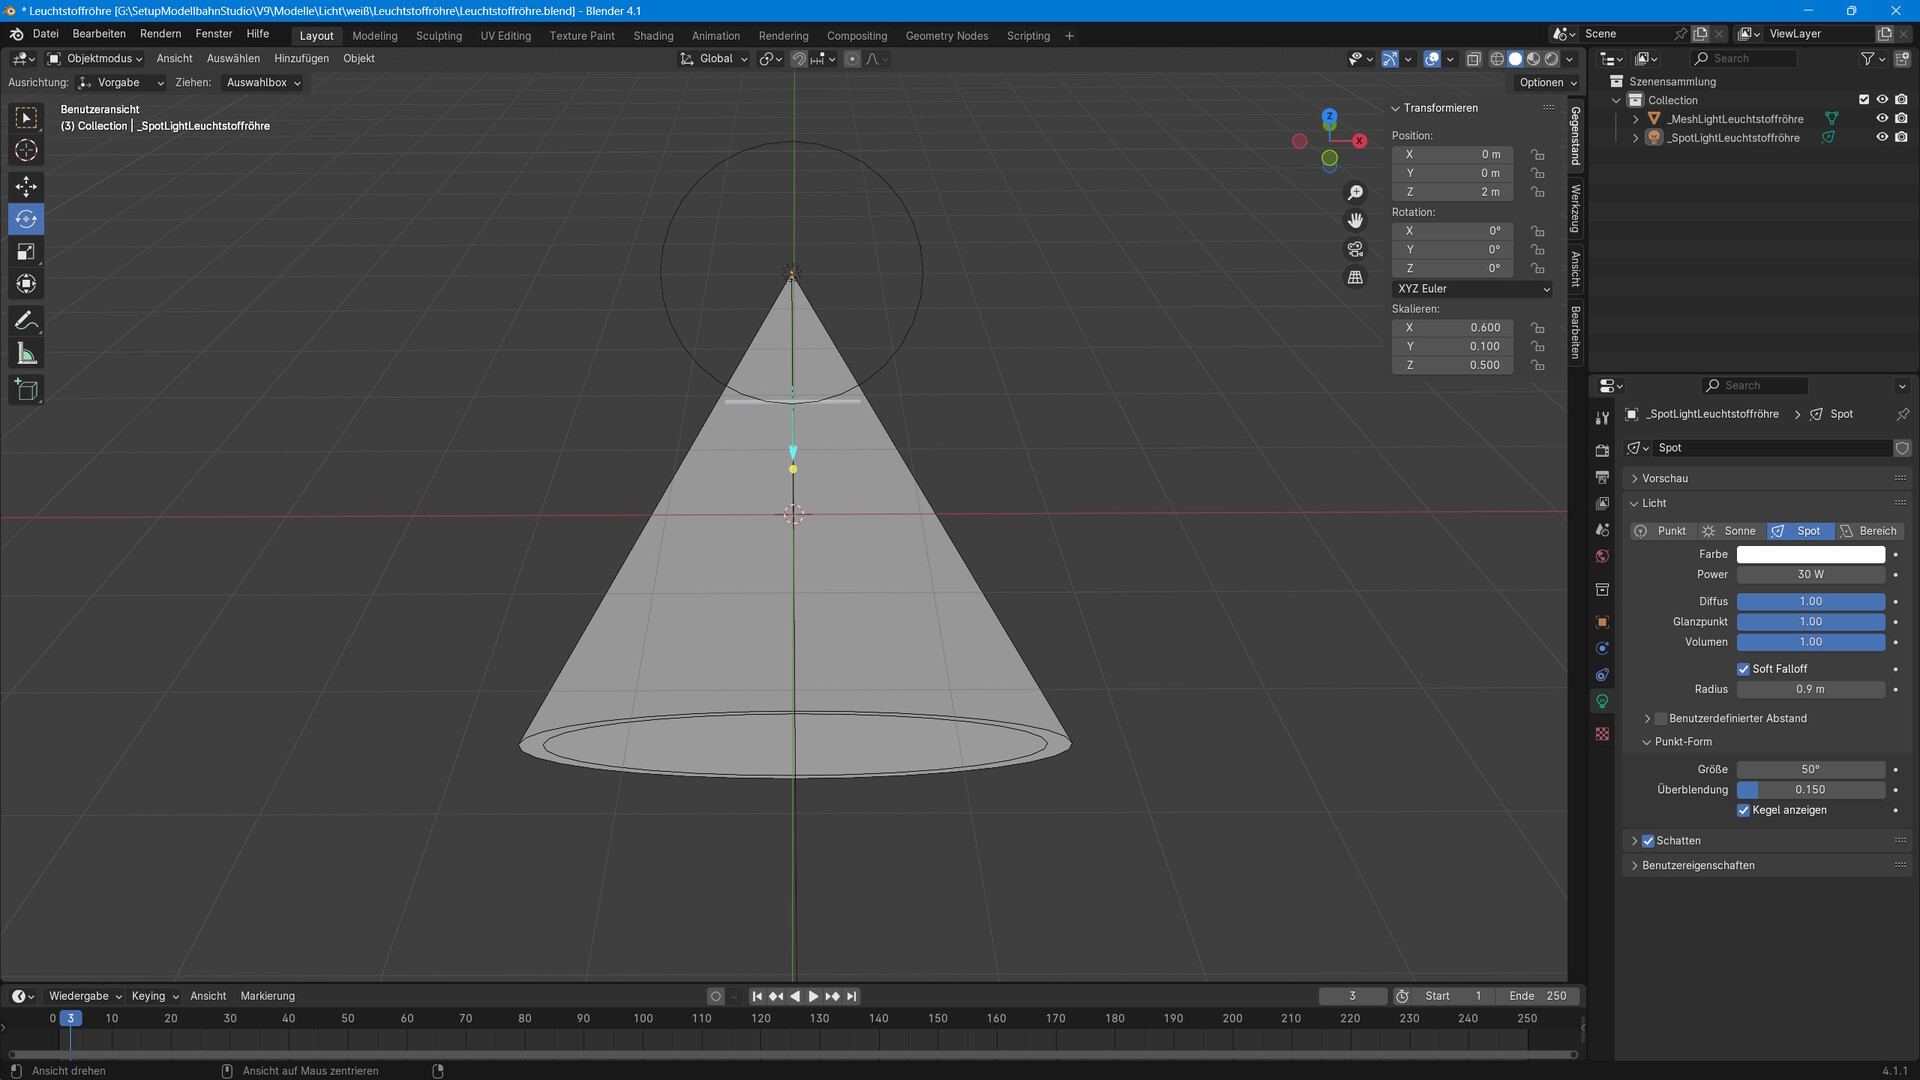Select the Measure tool

coord(26,354)
